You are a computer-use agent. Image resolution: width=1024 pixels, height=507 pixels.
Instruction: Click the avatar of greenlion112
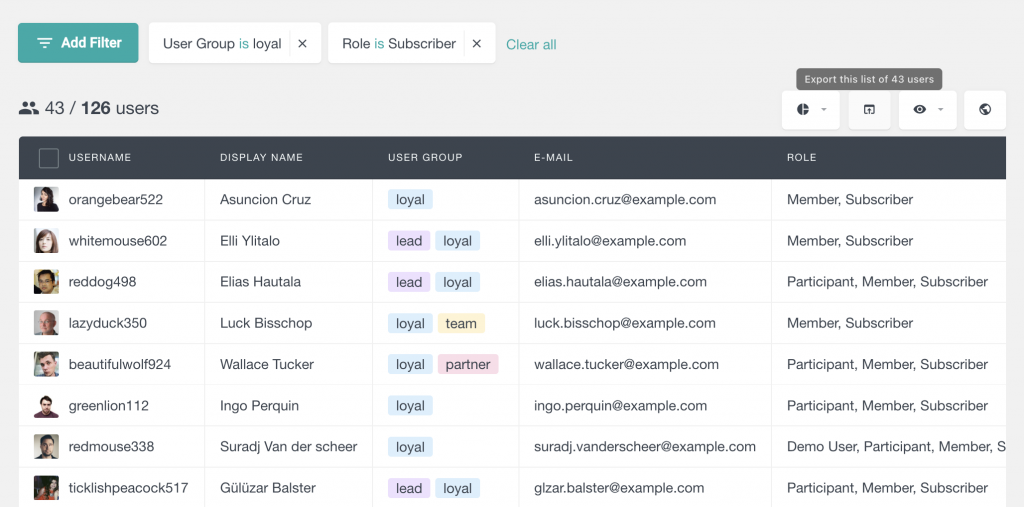tap(46, 406)
